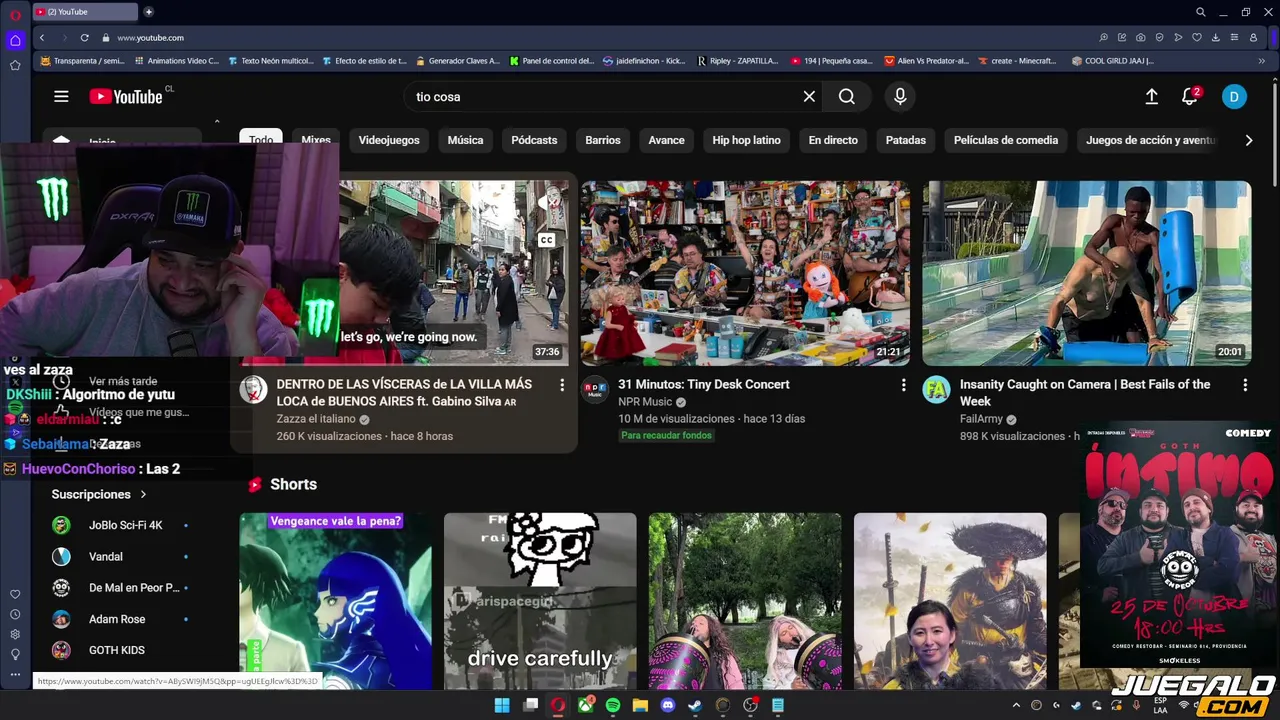Select the En directo filter chip
1280x720 pixels.
pos(833,140)
